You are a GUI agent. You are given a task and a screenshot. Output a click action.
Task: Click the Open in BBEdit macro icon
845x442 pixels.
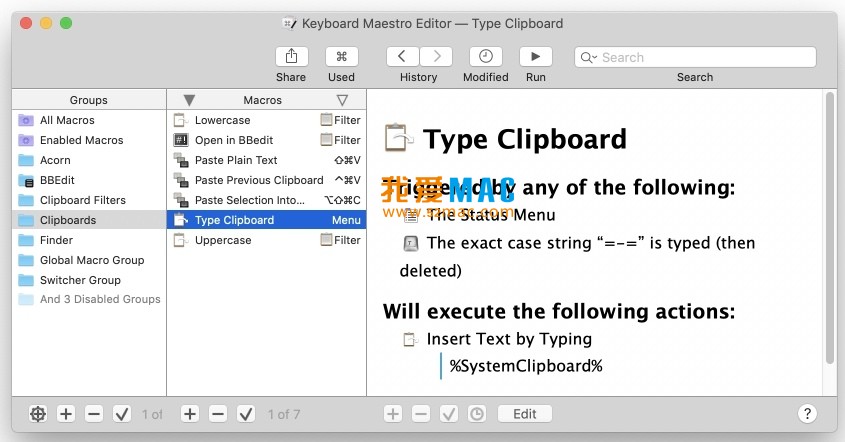pos(181,140)
